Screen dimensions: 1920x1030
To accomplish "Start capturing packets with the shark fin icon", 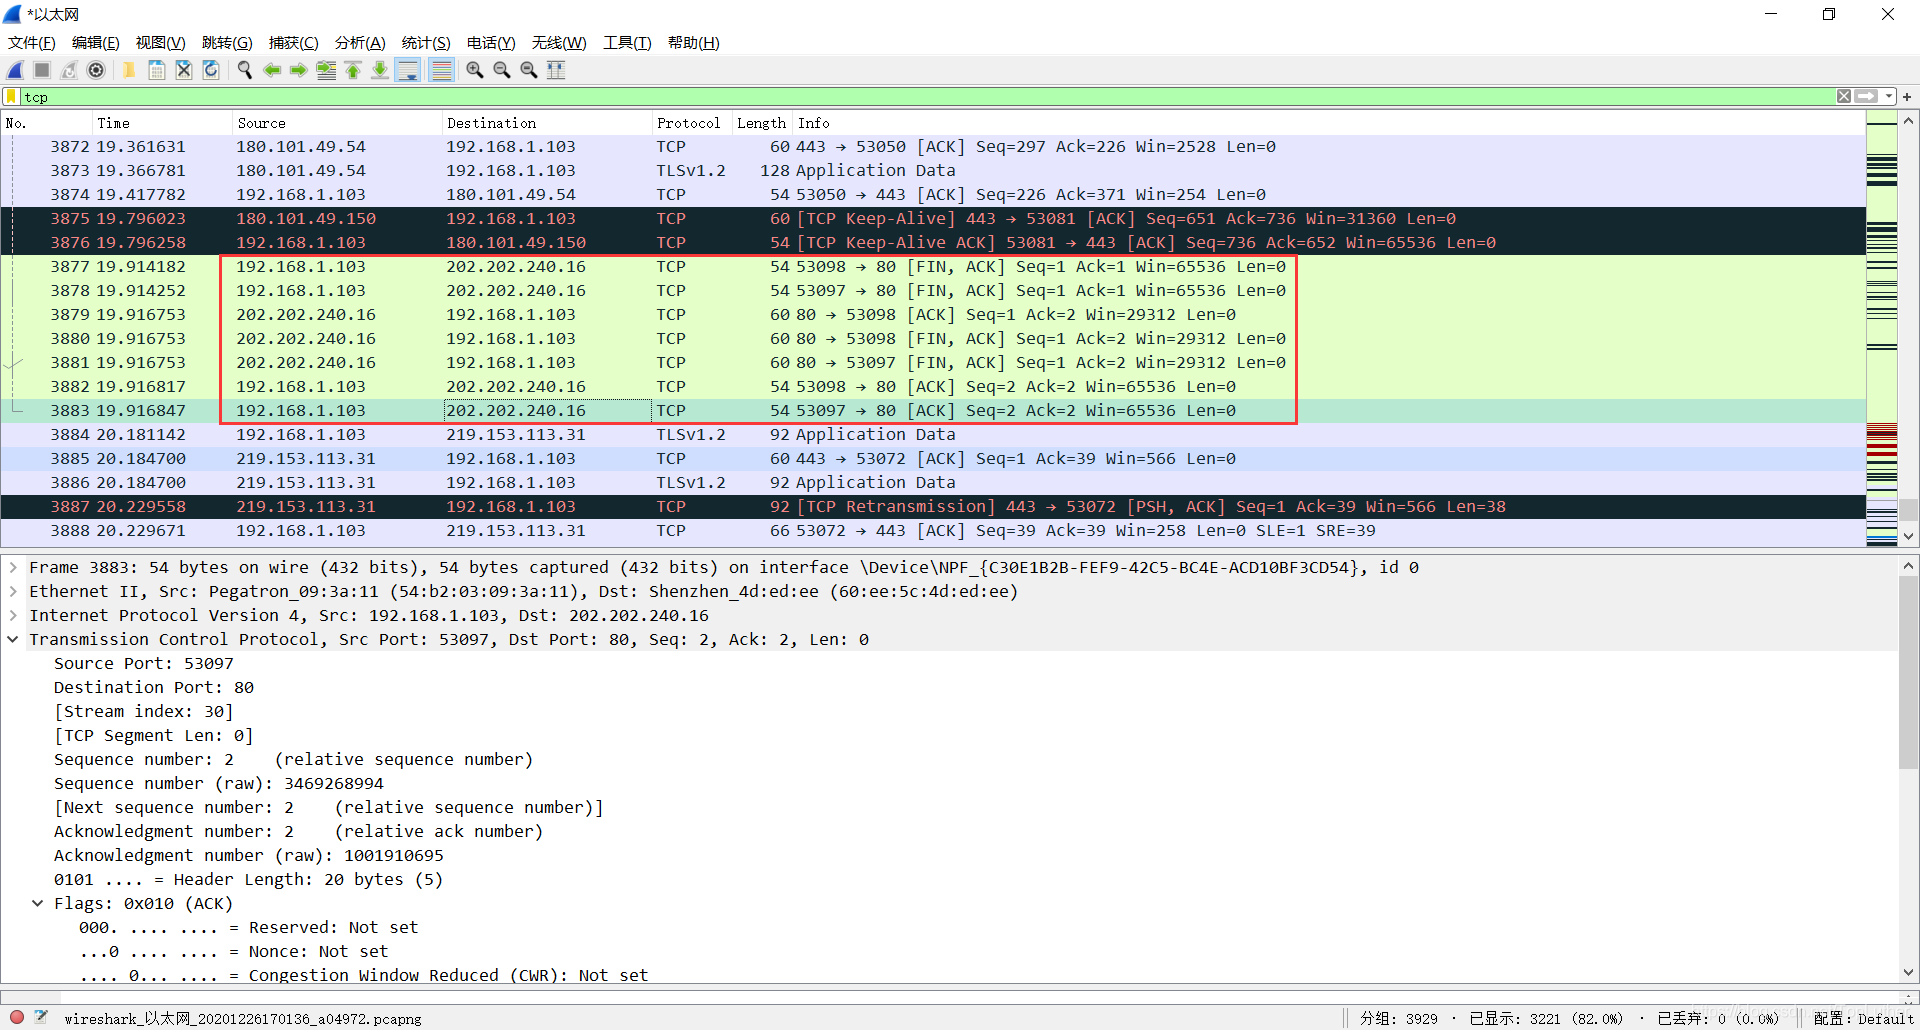I will 15,70.
